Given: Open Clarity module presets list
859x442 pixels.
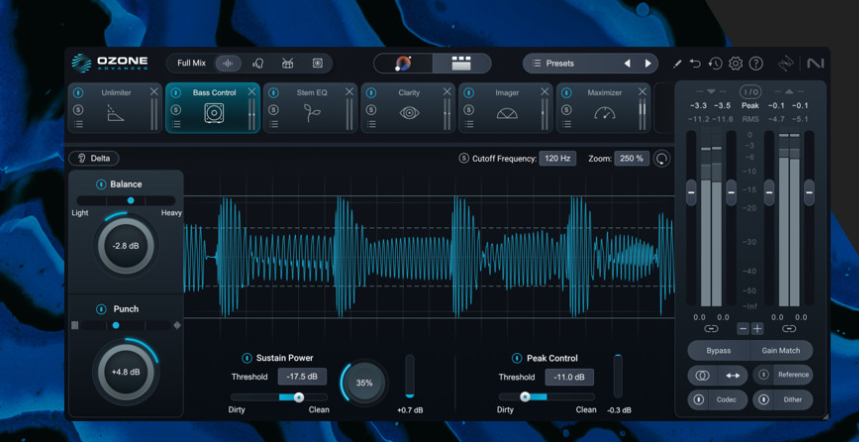Looking at the screenshot, I should [x=371, y=124].
